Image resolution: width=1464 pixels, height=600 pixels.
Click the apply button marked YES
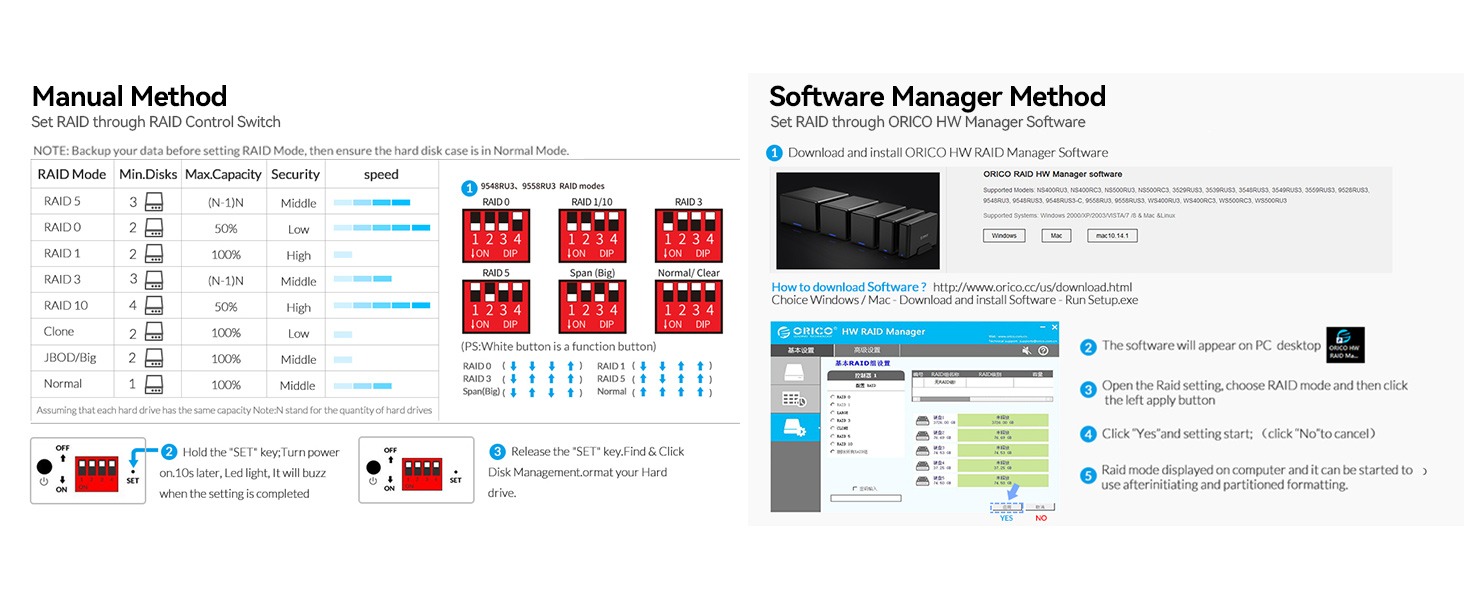click(x=1006, y=507)
